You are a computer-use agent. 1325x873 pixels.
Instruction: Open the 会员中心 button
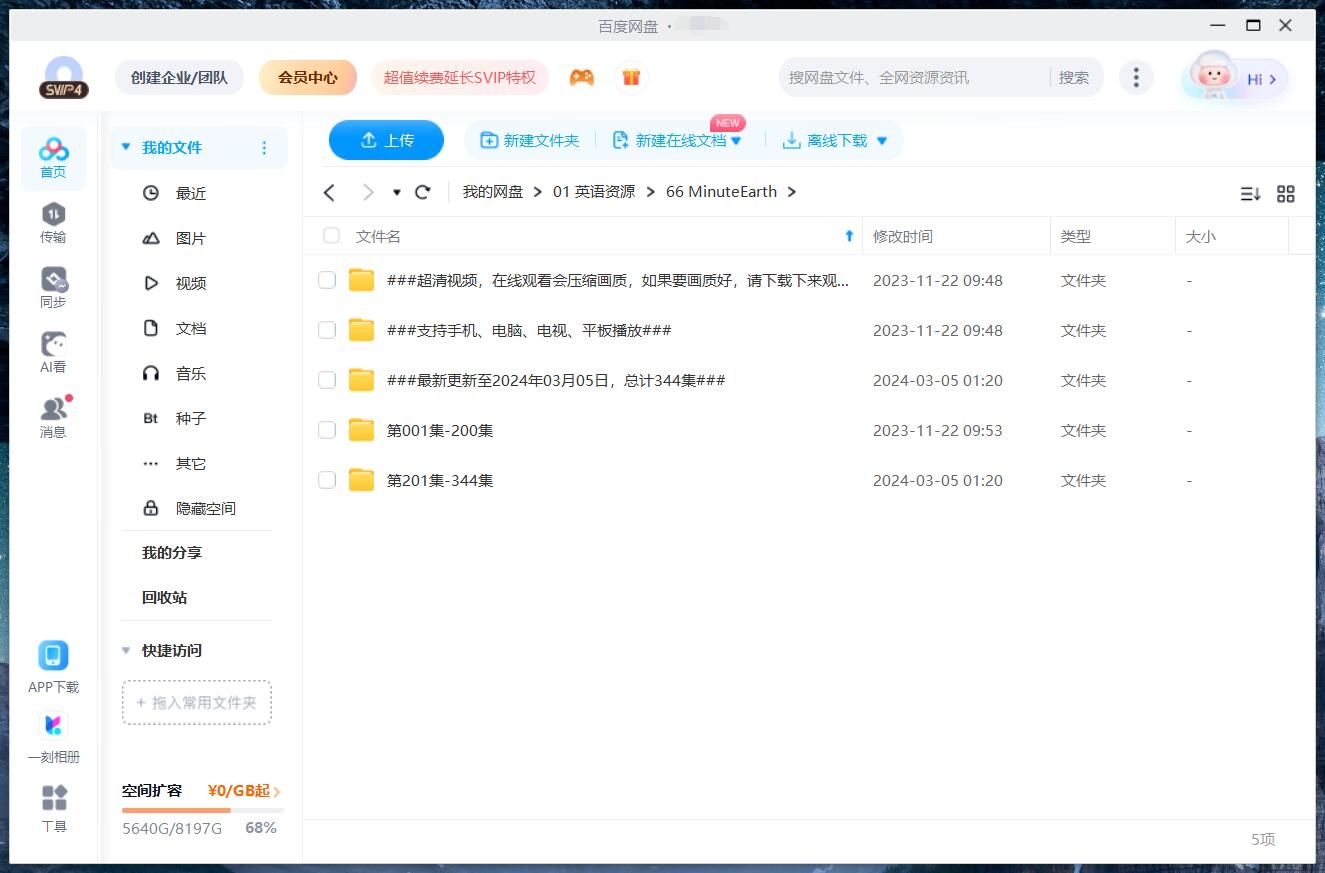308,77
